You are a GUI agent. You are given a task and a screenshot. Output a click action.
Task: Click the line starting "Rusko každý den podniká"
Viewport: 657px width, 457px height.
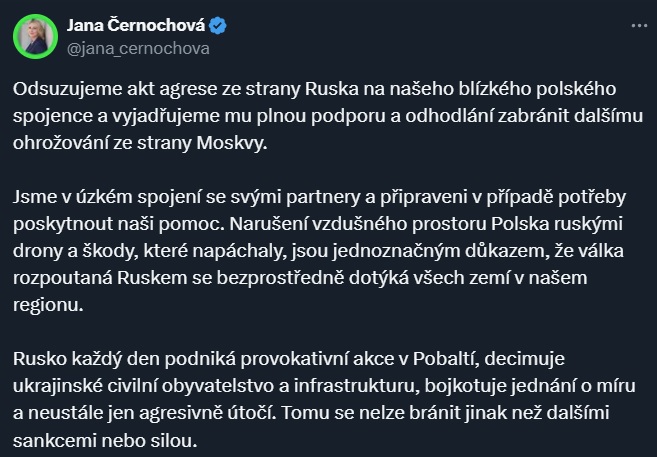[289, 359]
